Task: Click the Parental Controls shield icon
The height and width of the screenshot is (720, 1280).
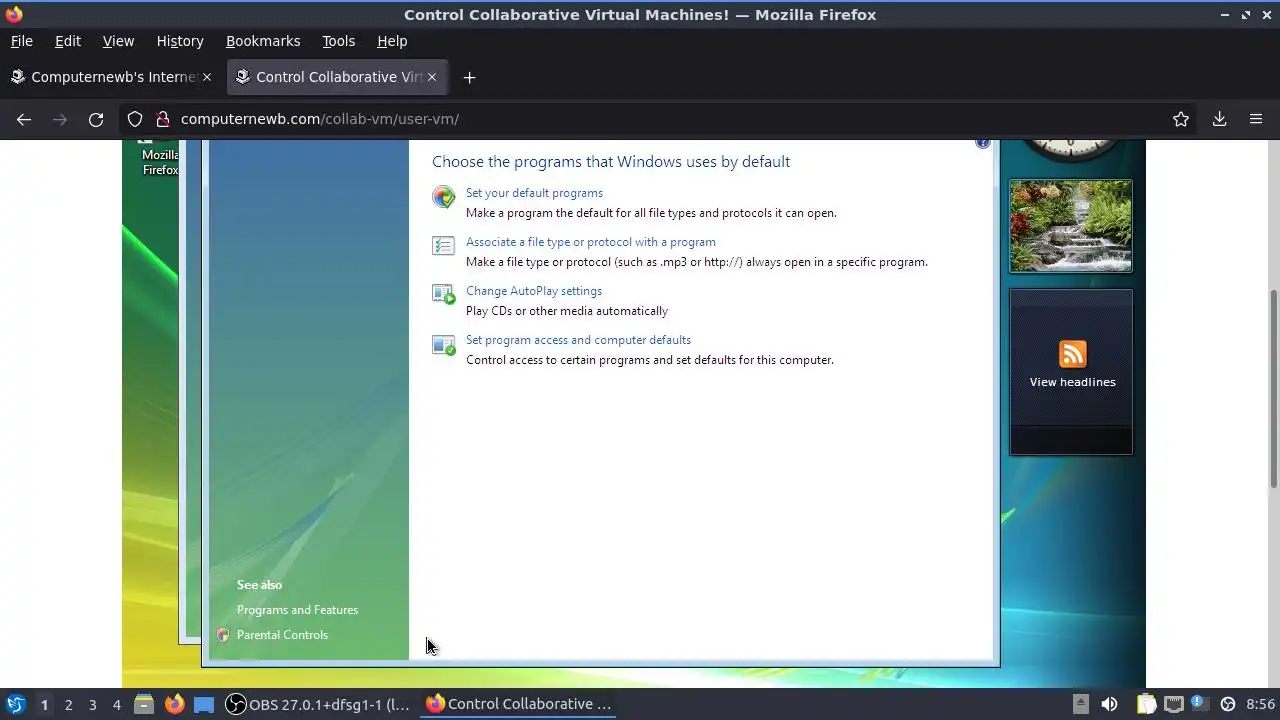Action: tap(223, 635)
